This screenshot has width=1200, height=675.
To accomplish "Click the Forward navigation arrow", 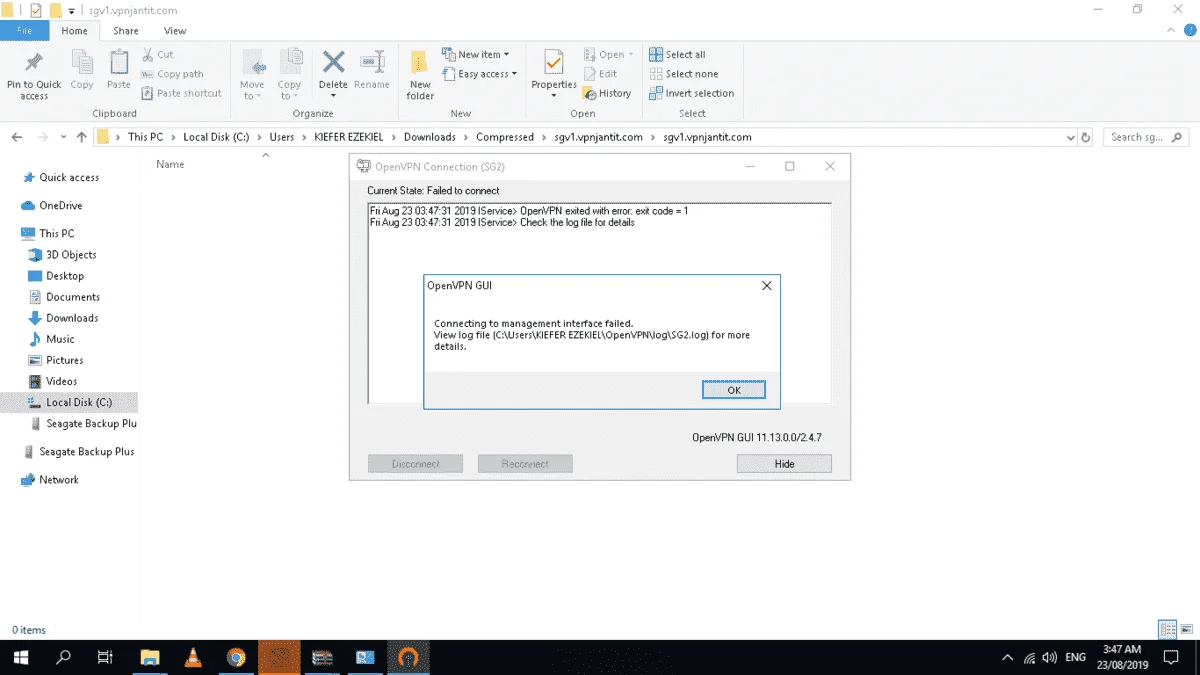I will (42, 137).
